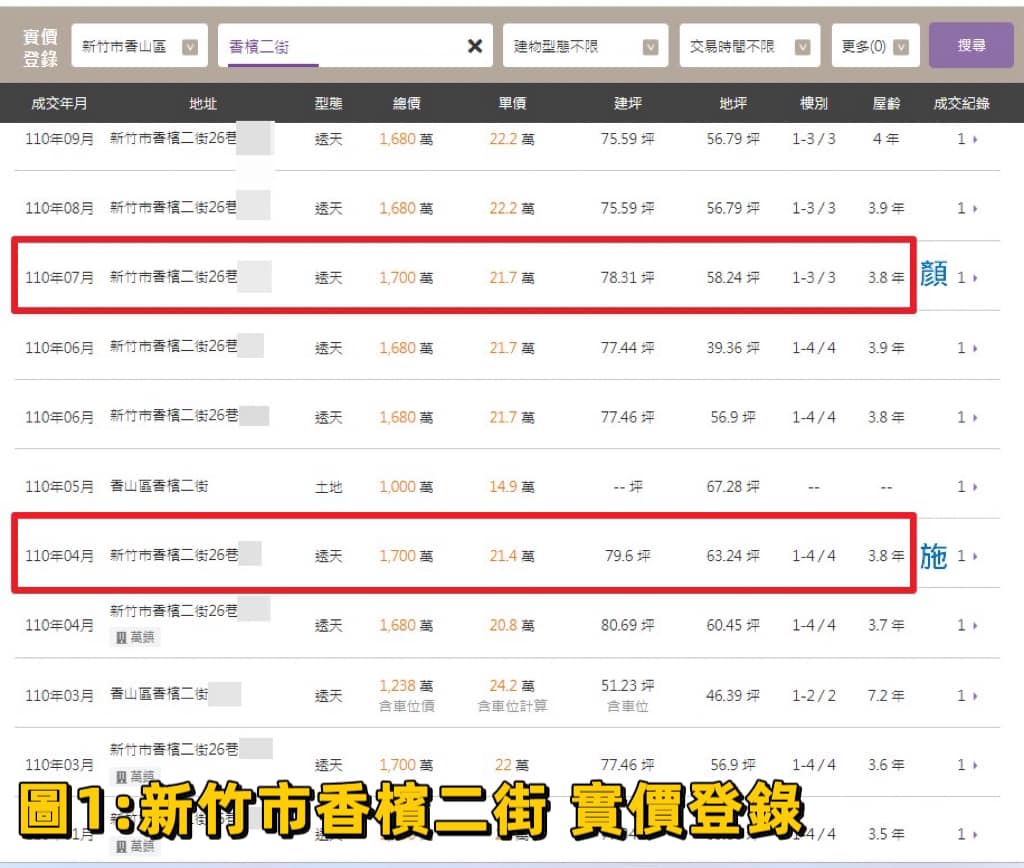Expand the 成交紀錄 on the highlighted 110年07月 row

pyautogui.click(x=965, y=276)
